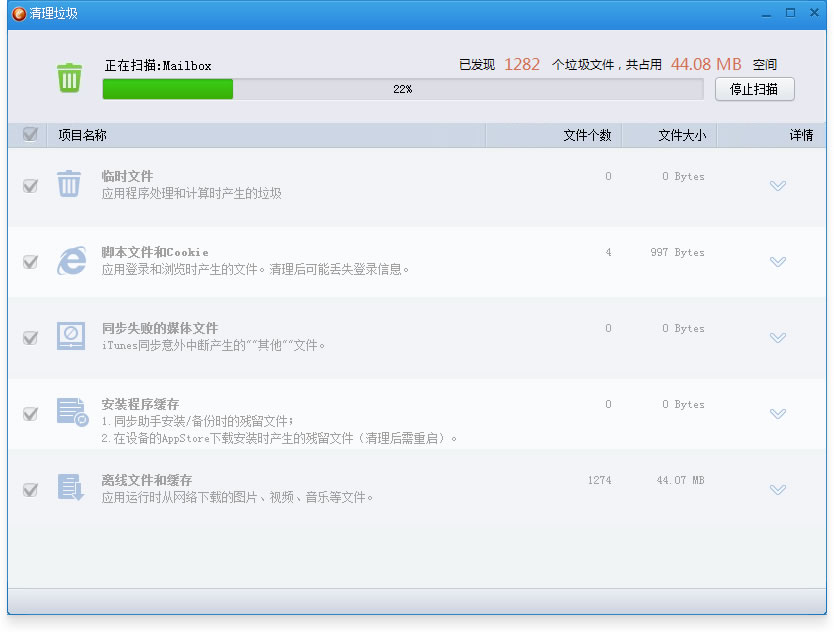The width and height of the screenshot is (834, 632).
Task: Click the 文件大小 column header
Action: point(682,135)
